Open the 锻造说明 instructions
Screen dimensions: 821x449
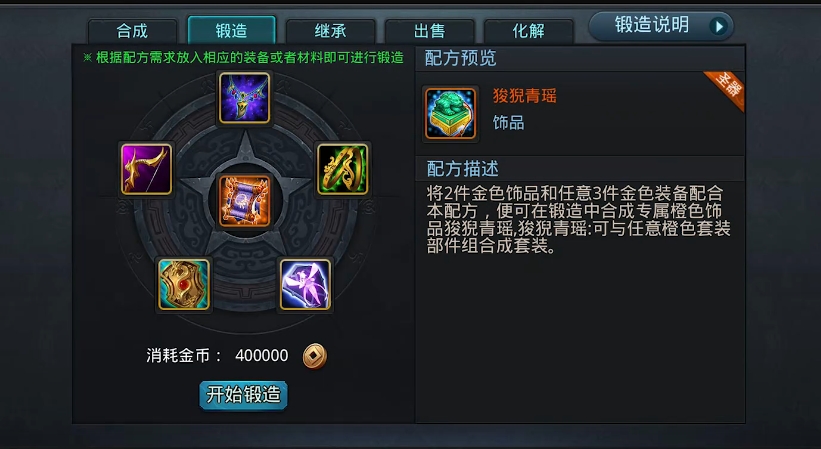[661, 26]
